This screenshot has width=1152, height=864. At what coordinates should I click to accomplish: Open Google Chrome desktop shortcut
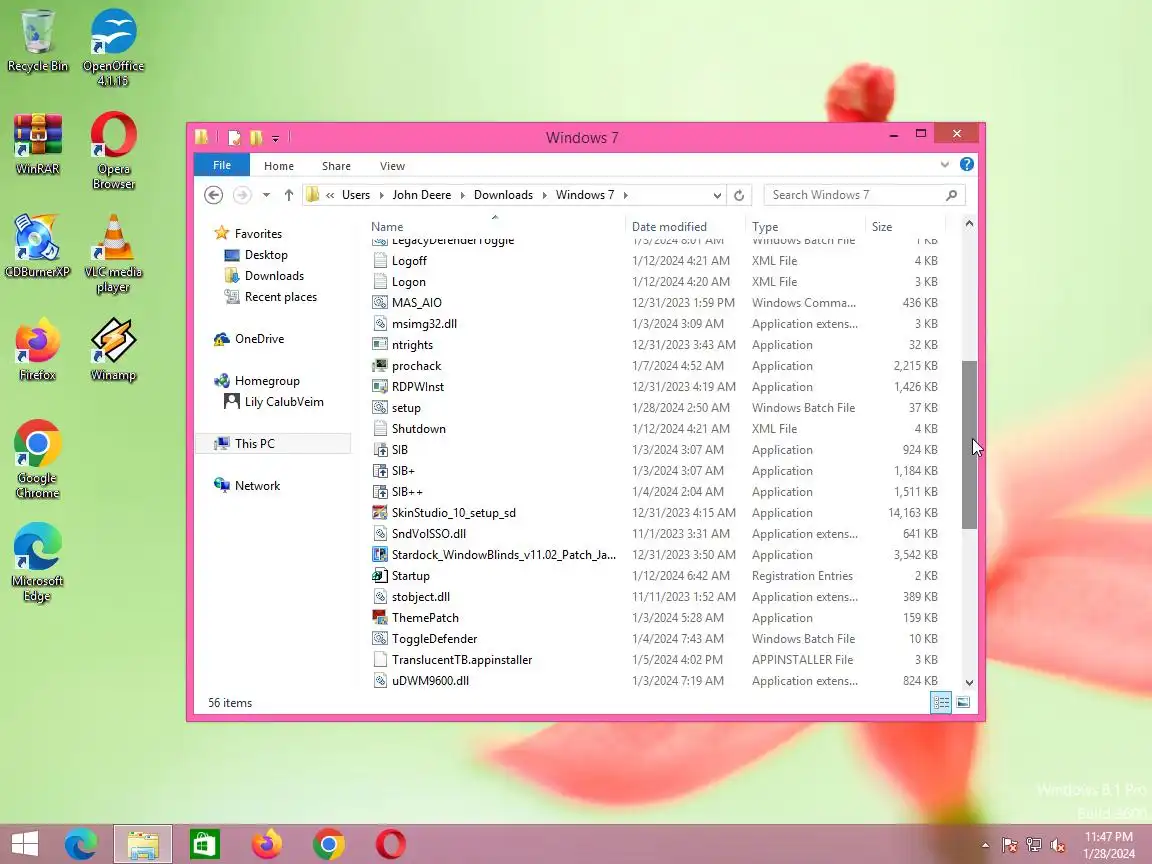coord(37,460)
